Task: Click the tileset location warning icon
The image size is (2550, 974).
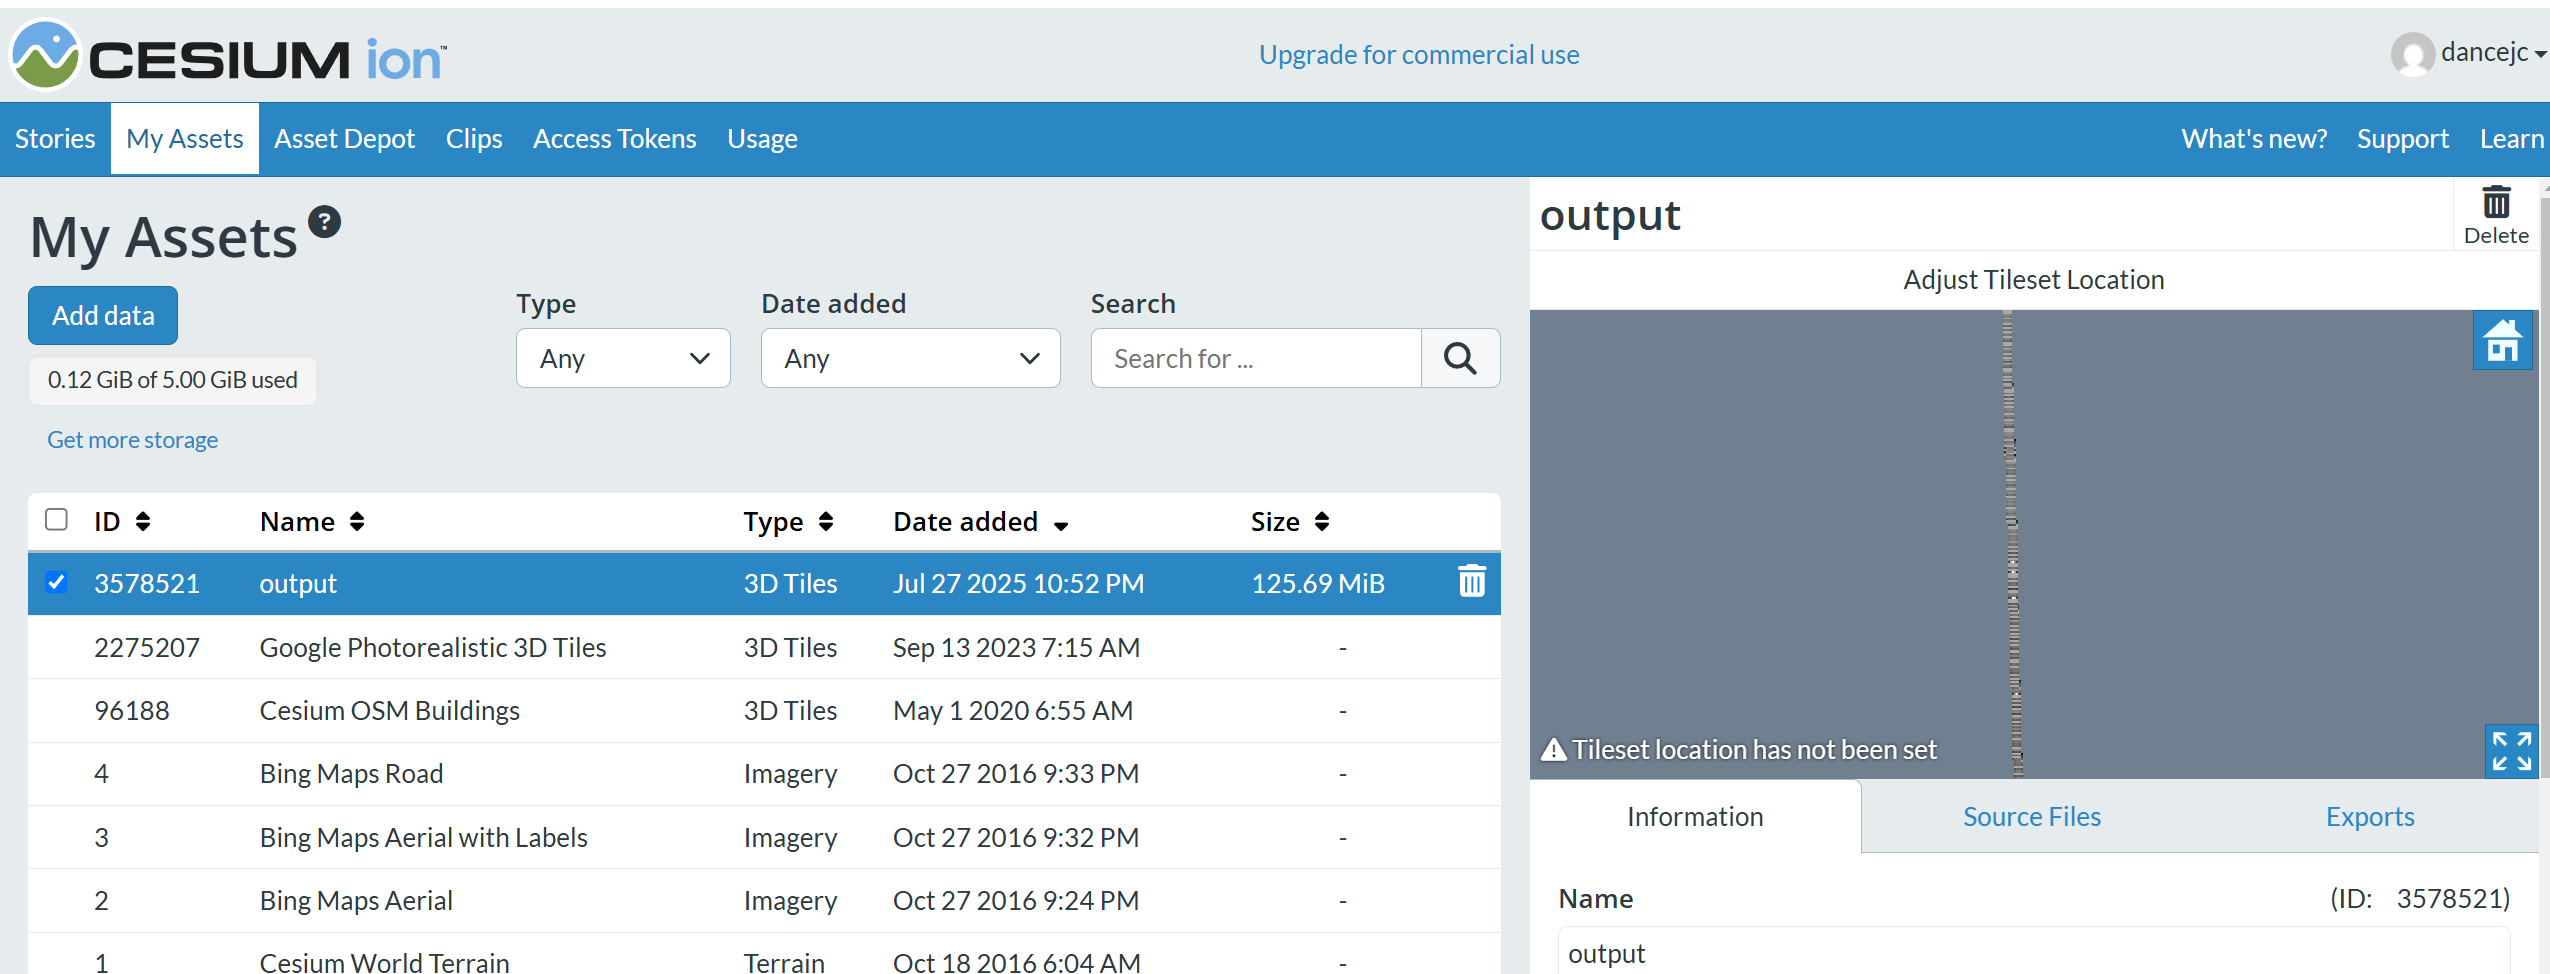Action: click(x=1553, y=749)
